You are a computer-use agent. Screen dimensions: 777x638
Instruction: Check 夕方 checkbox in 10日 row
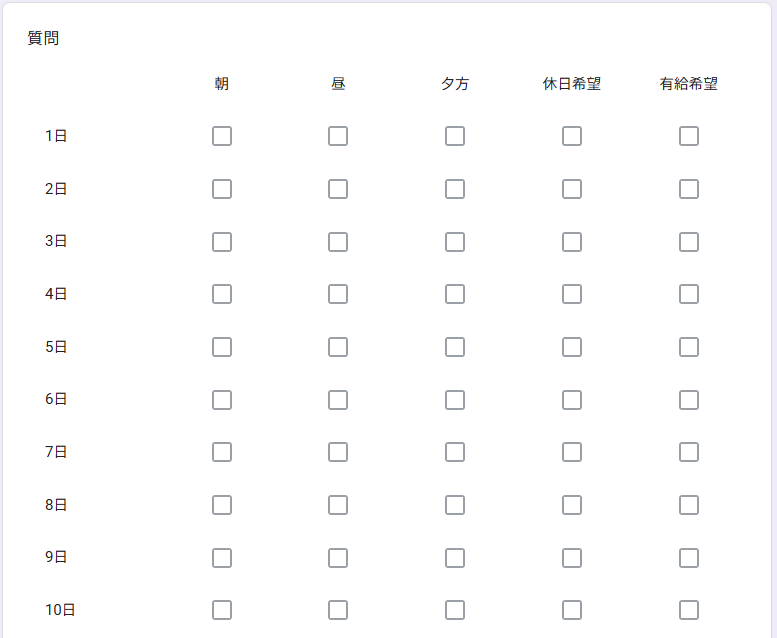455,610
